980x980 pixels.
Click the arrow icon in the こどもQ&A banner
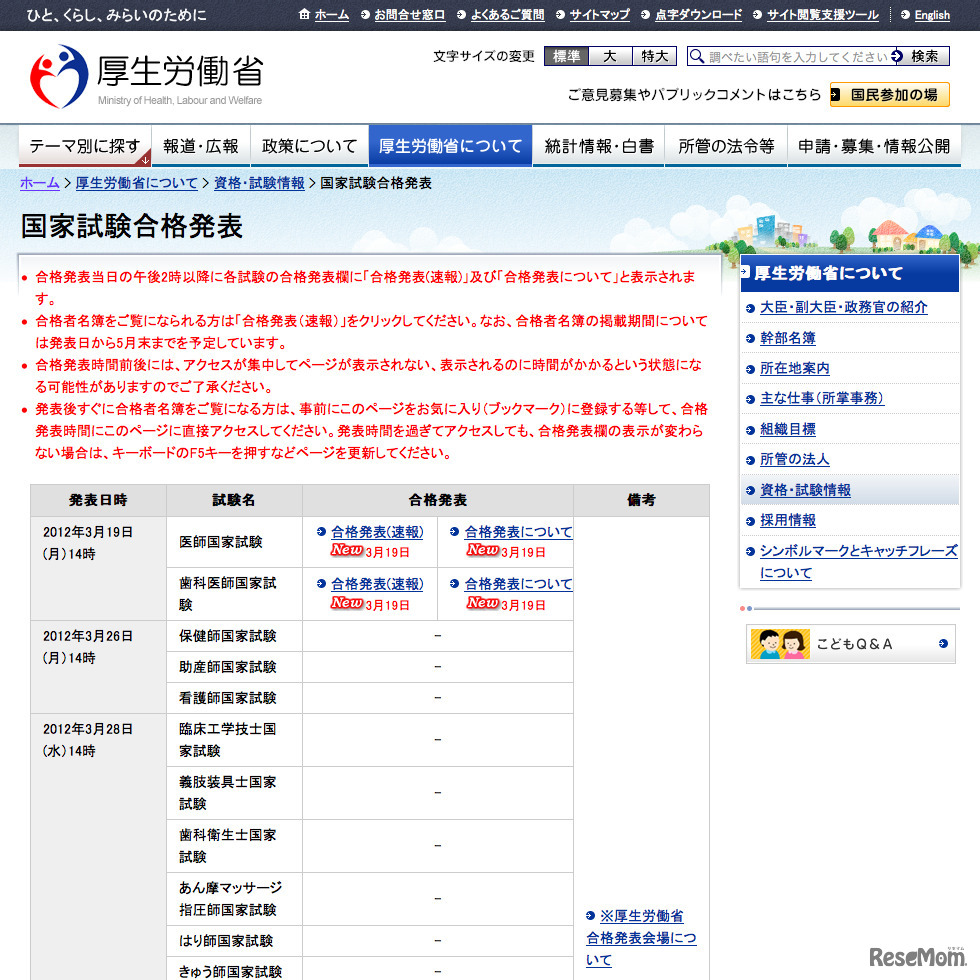941,644
